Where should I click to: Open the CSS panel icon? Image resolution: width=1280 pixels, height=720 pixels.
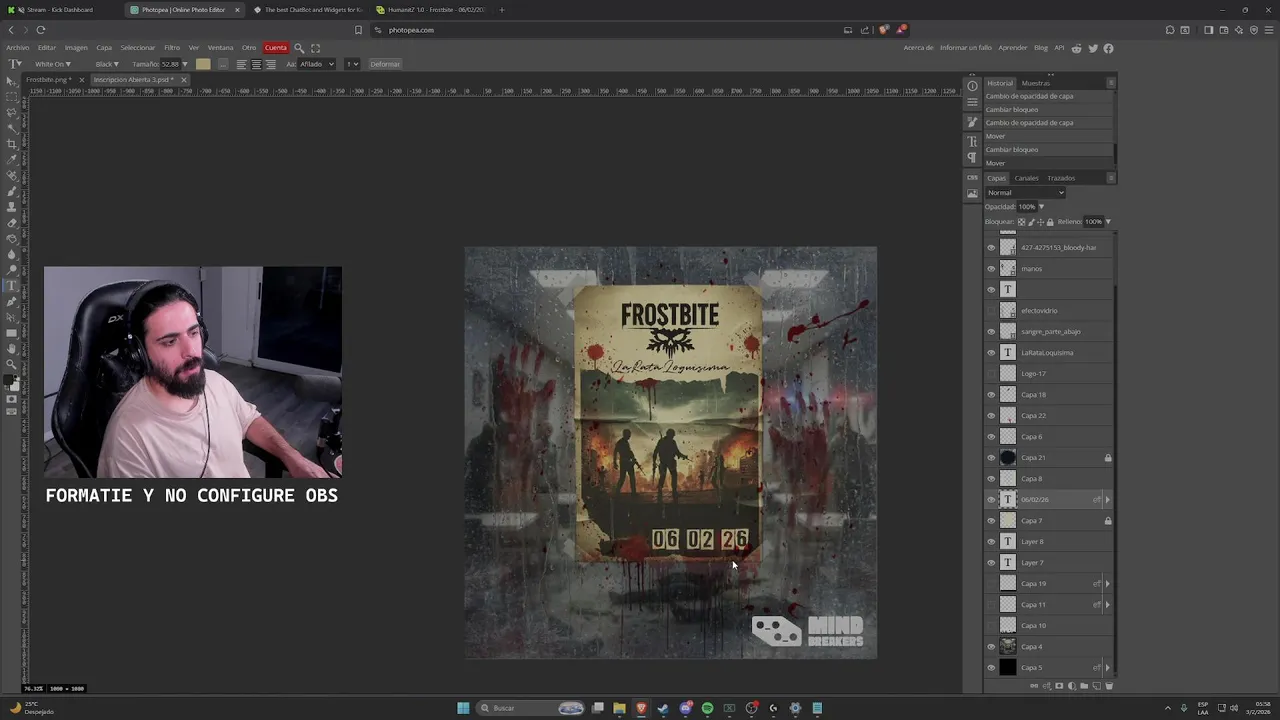(972, 177)
